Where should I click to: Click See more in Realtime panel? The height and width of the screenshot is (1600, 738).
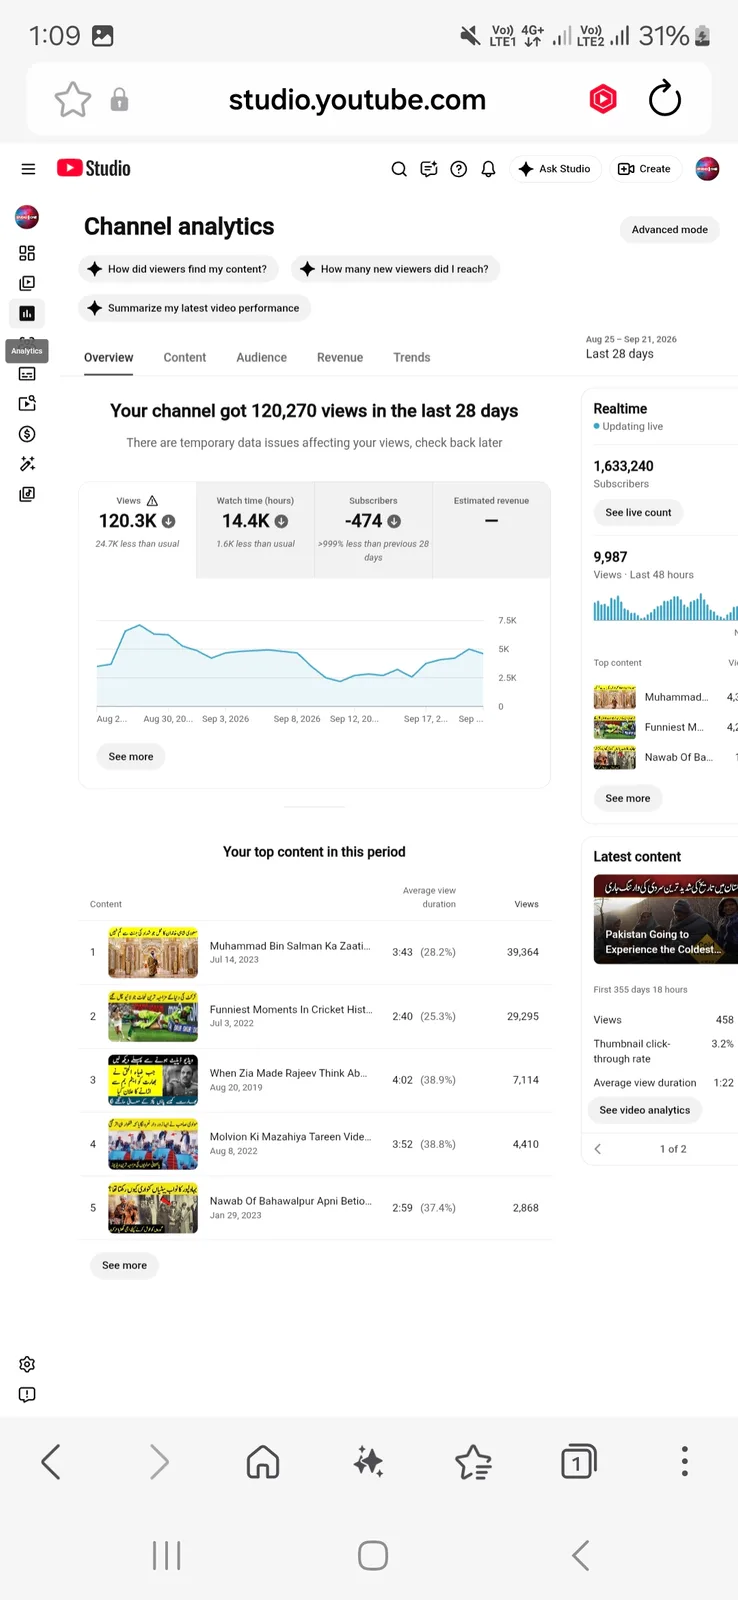pos(628,798)
